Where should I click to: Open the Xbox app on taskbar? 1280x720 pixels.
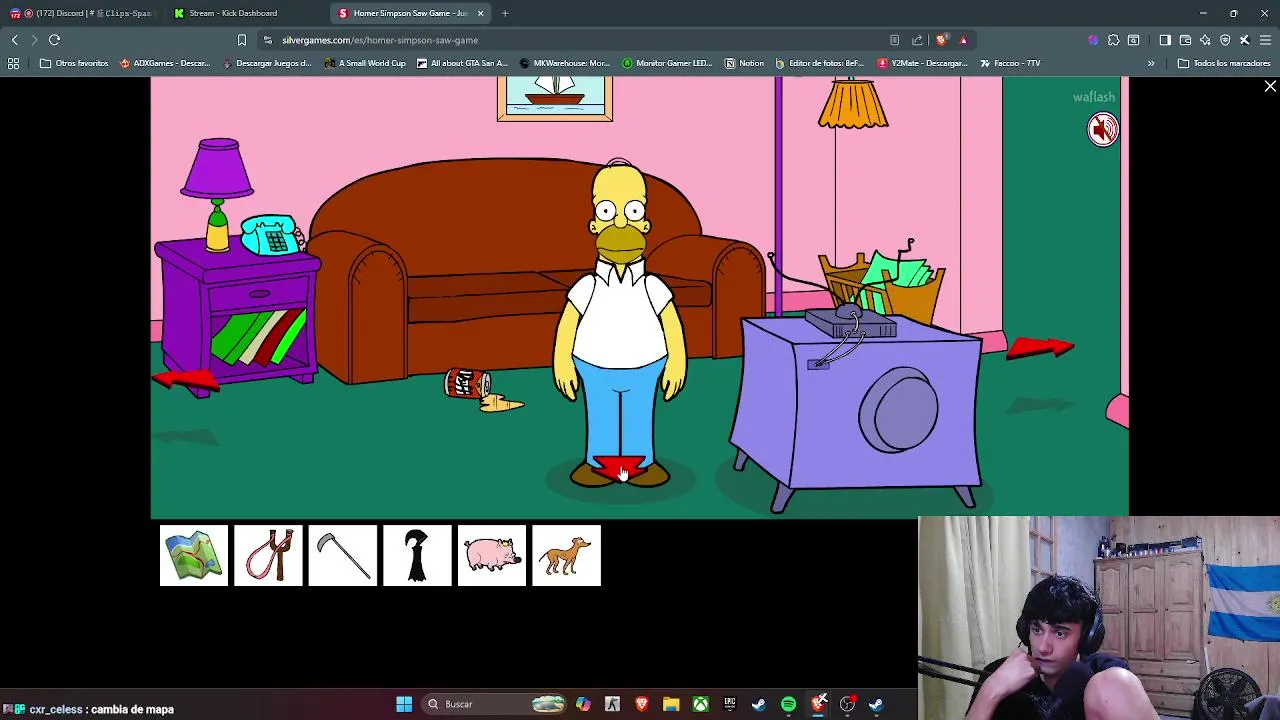click(700, 704)
